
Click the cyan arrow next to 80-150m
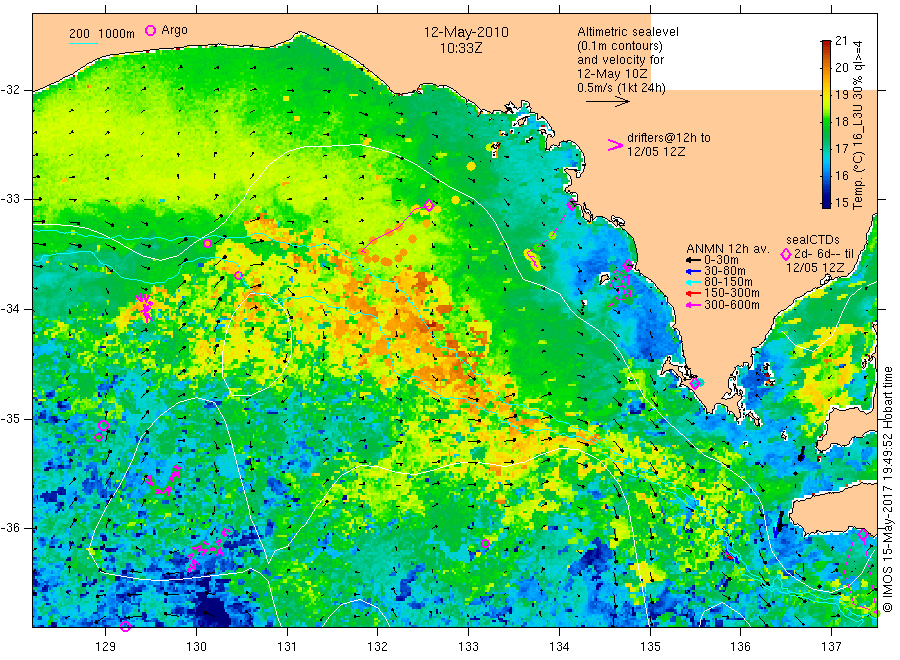pos(694,282)
